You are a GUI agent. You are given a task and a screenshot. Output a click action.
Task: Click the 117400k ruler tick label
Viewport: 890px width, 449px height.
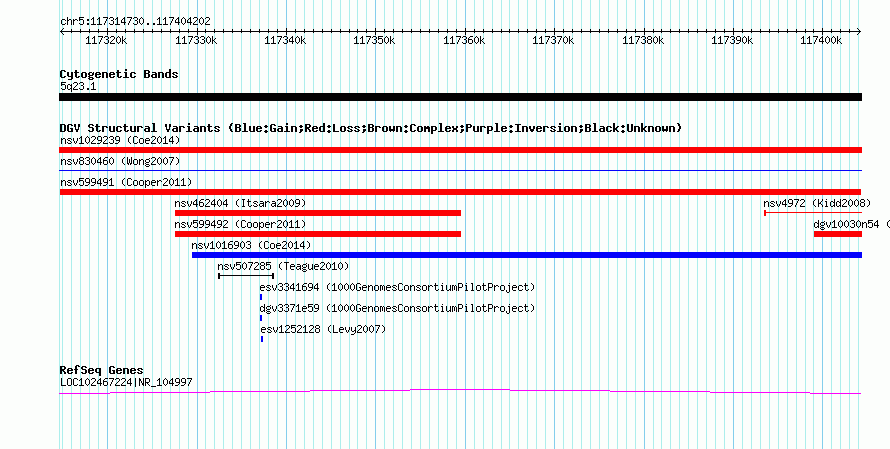click(821, 40)
